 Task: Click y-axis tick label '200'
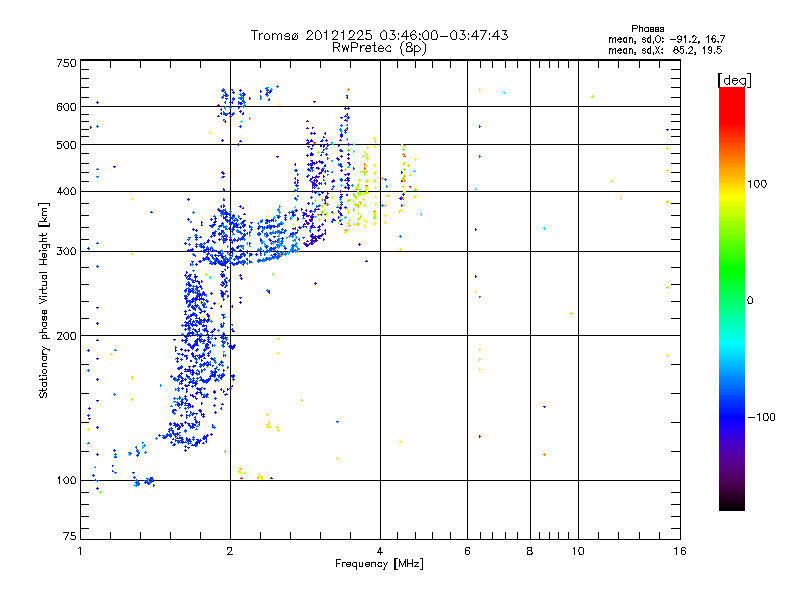click(x=66, y=336)
